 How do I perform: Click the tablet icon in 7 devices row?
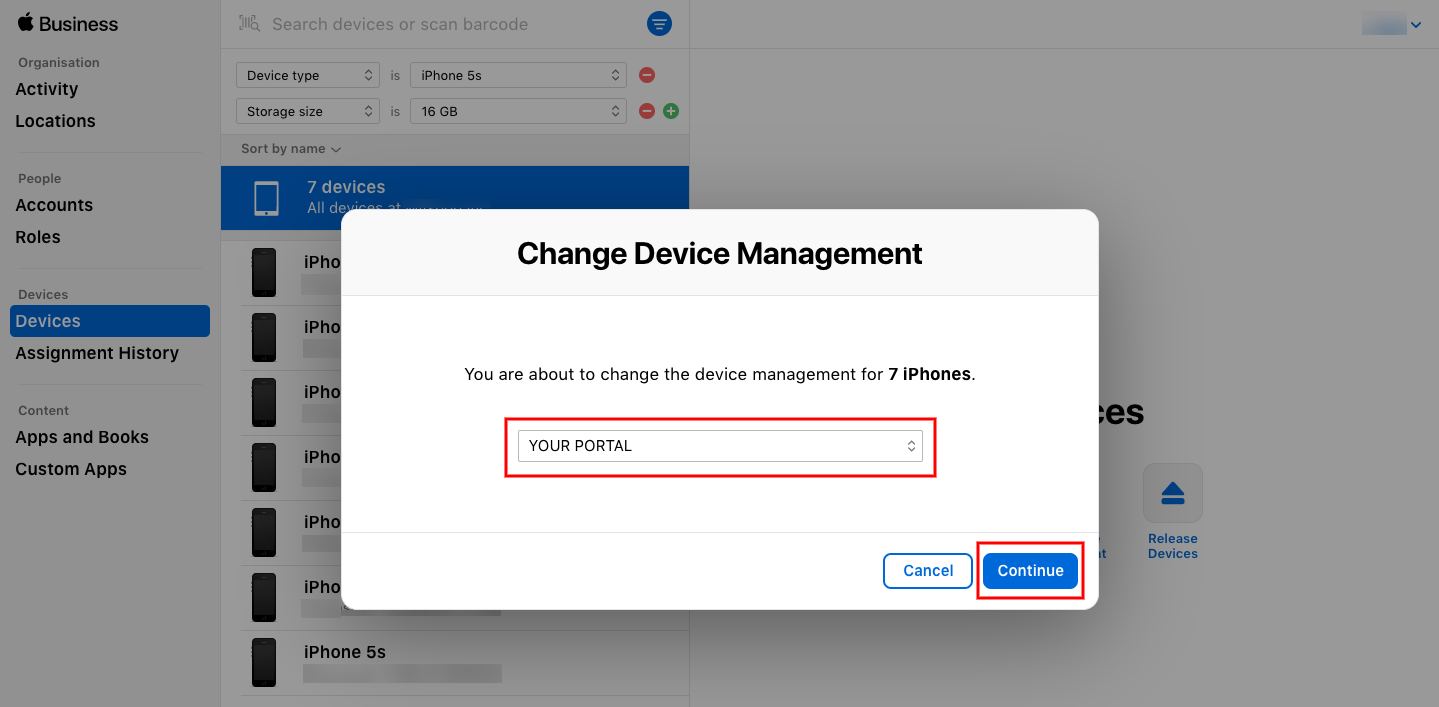click(x=267, y=198)
